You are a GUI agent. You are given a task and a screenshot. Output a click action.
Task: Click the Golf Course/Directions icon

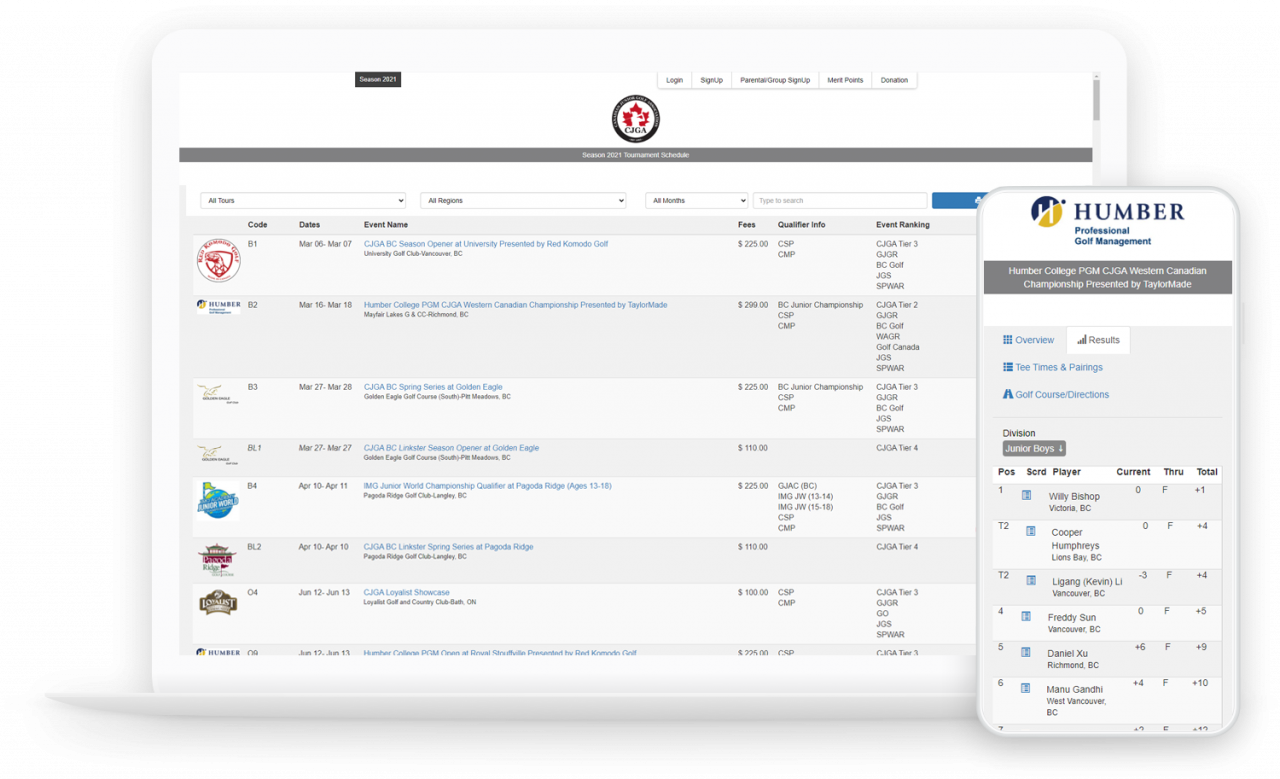coord(1008,394)
